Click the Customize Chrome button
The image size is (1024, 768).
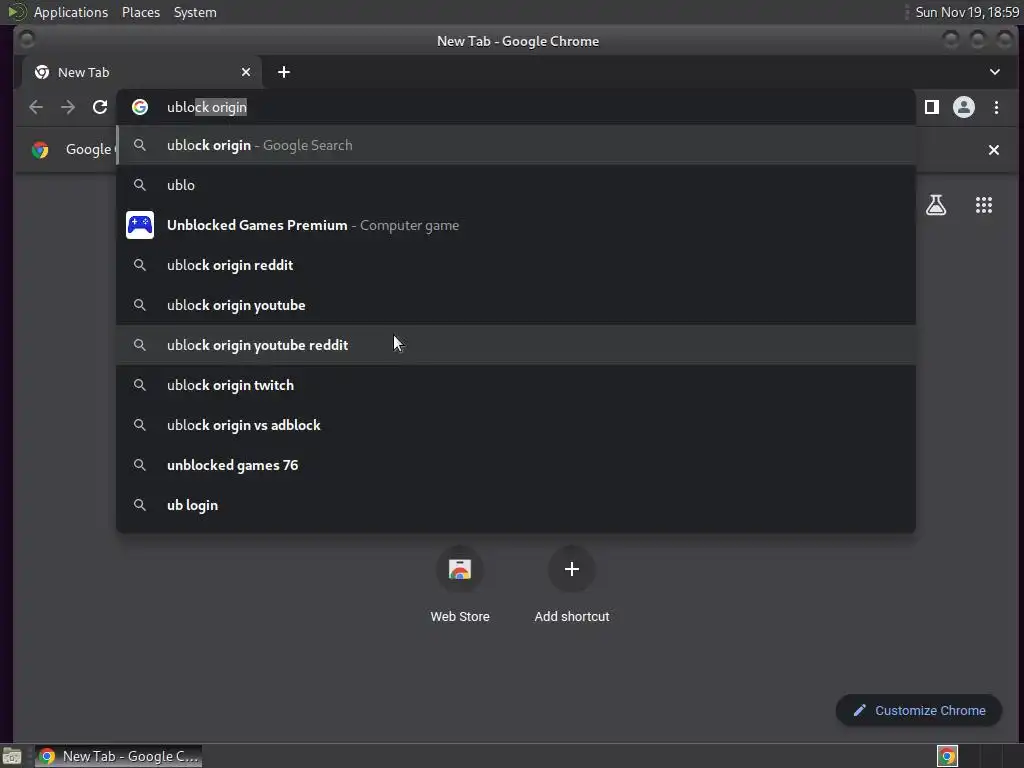tap(919, 711)
